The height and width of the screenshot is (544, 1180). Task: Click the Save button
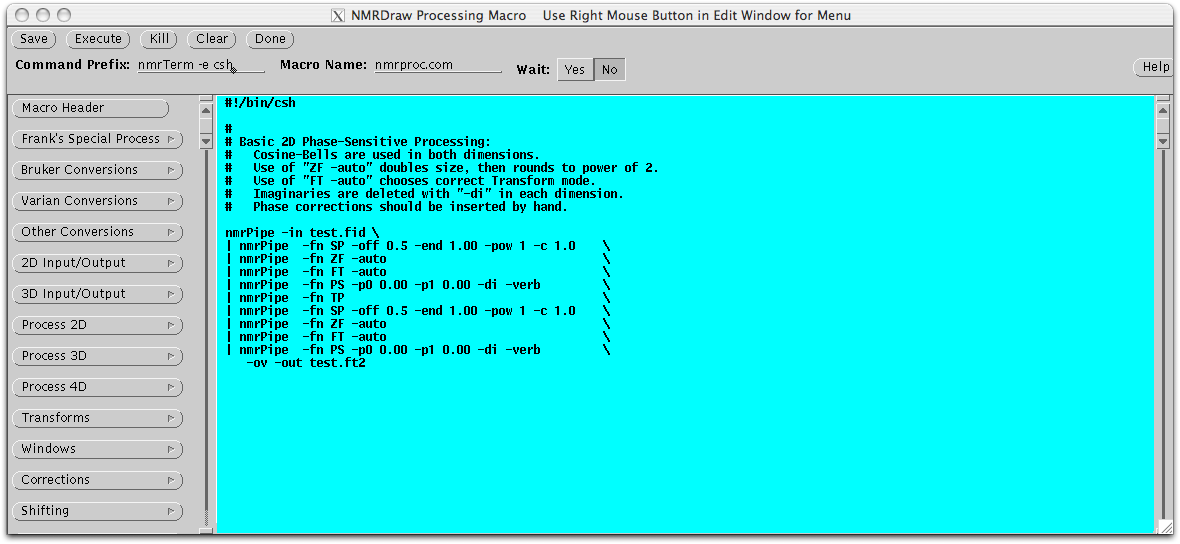[x=33, y=39]
